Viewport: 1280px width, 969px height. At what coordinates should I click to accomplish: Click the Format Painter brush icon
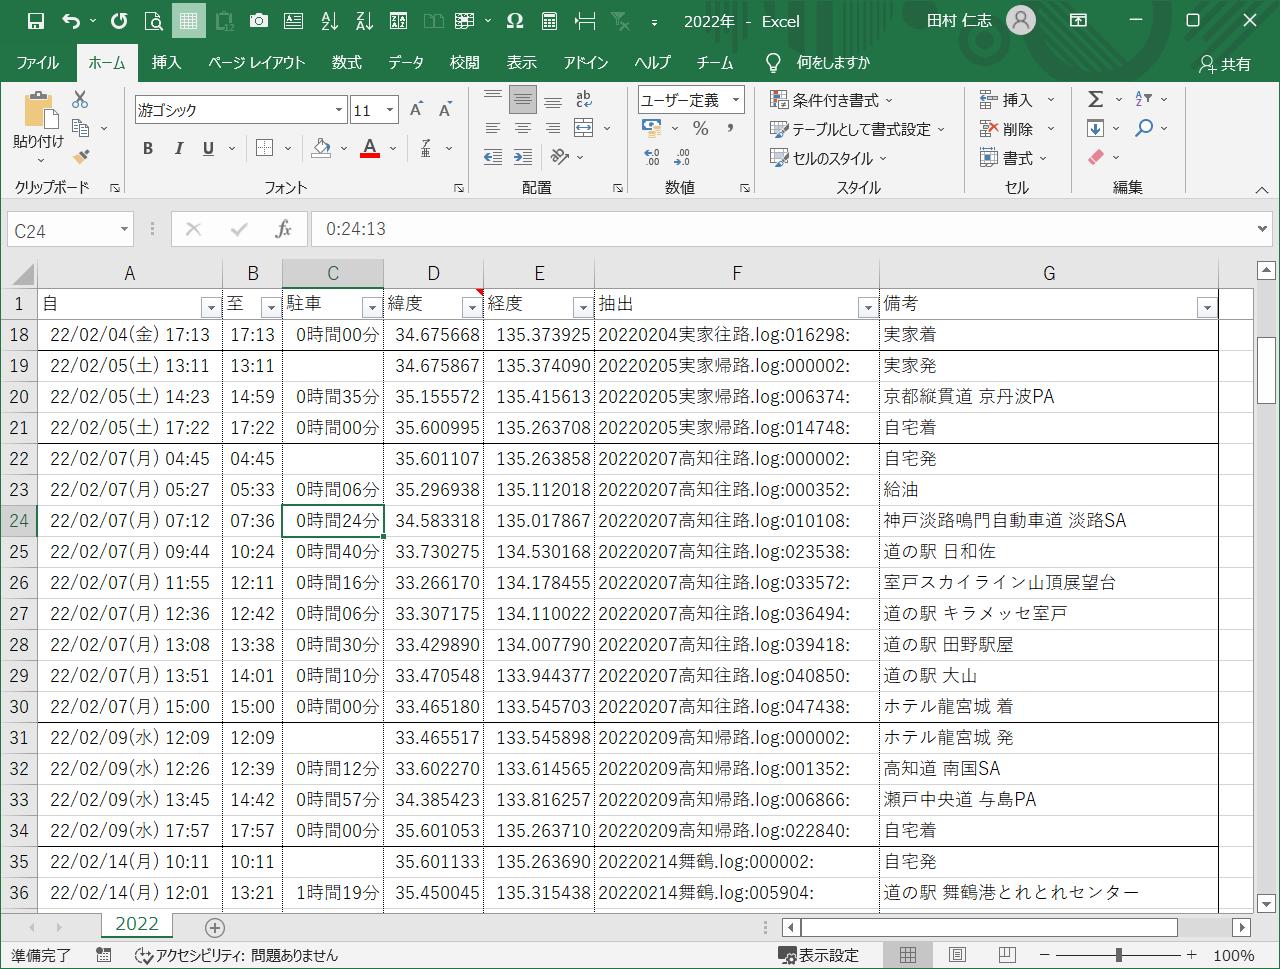[81, 157]
